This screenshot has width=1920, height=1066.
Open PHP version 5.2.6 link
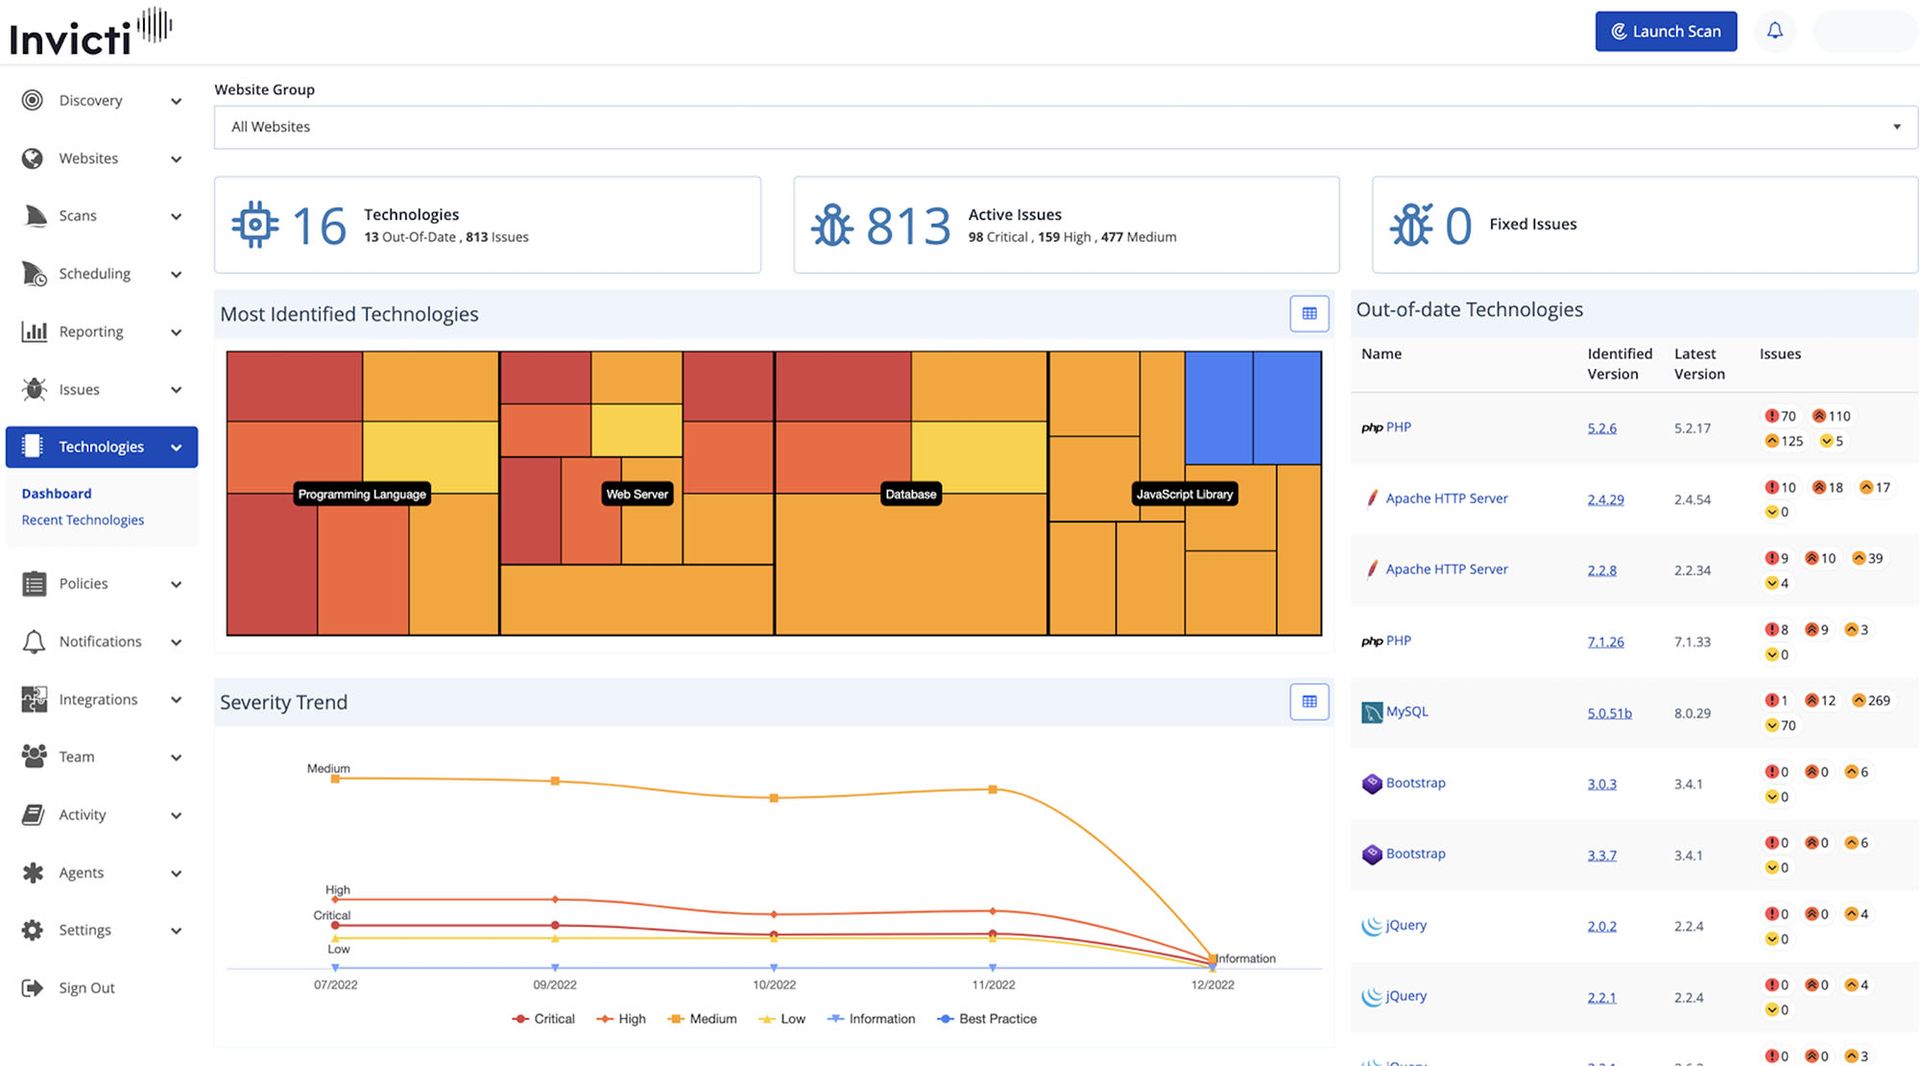coord(1602,428)
